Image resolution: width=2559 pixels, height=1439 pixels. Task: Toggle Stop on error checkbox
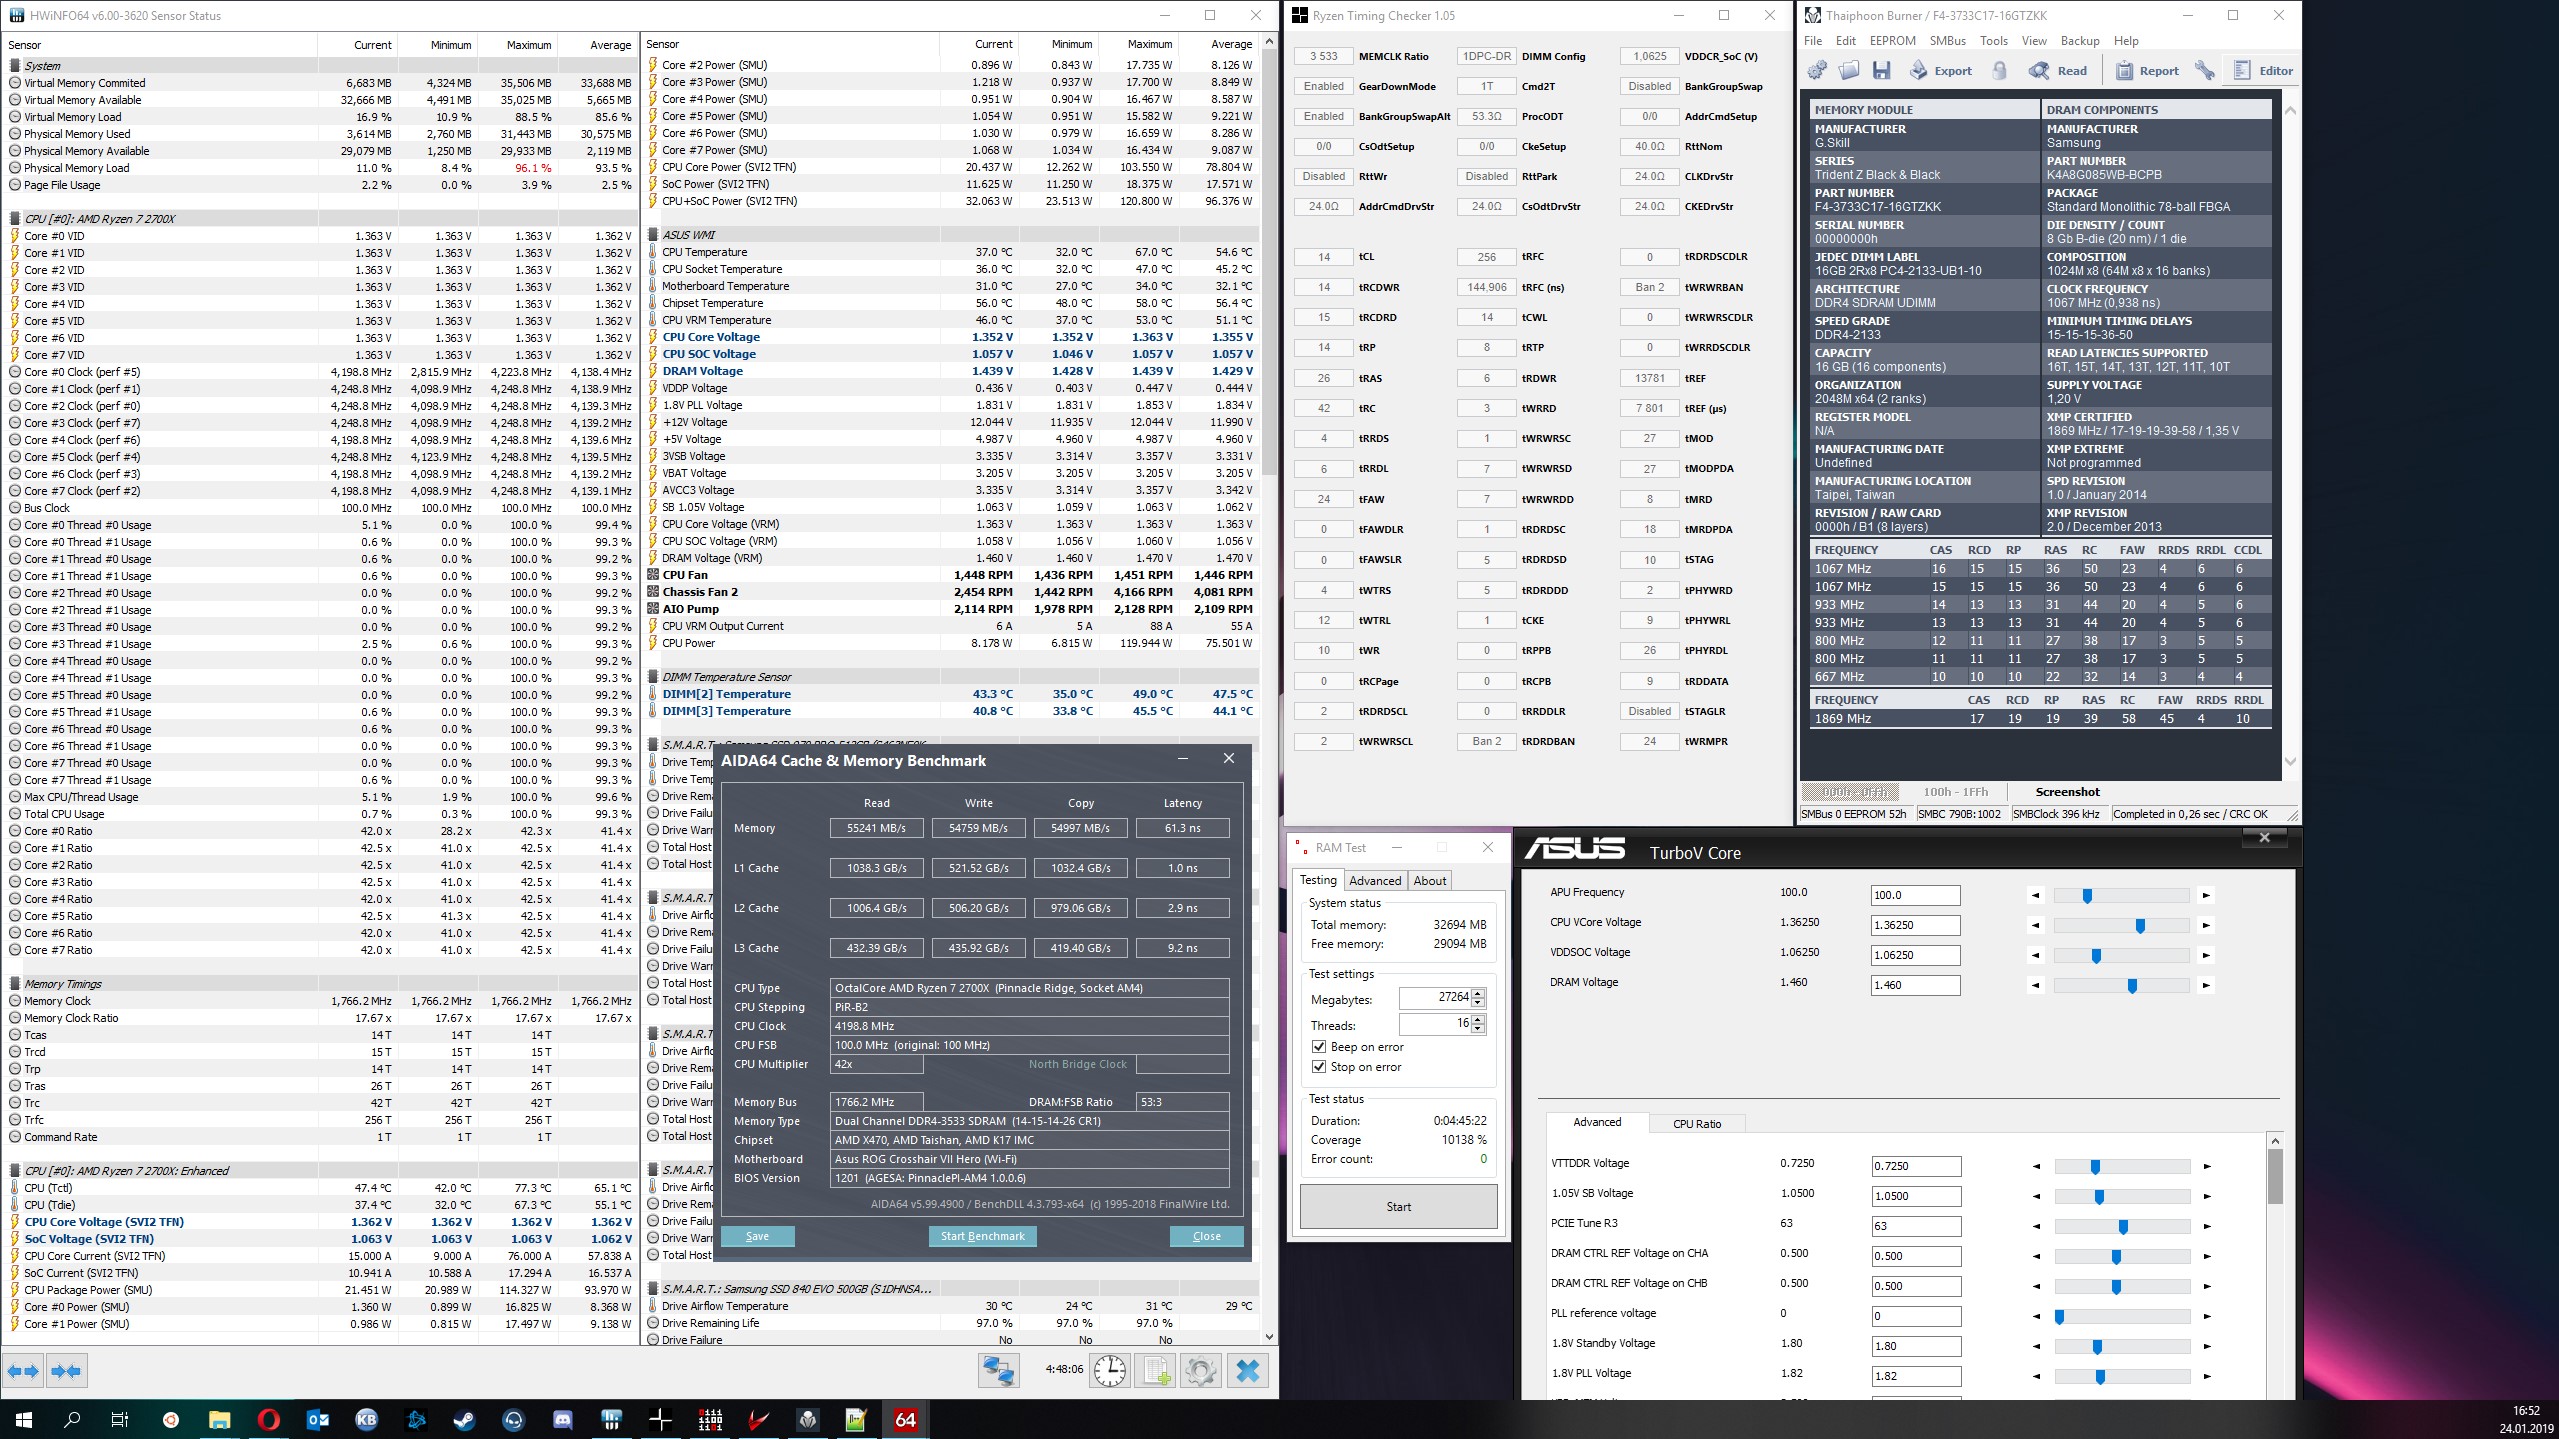point(1319,1067)
